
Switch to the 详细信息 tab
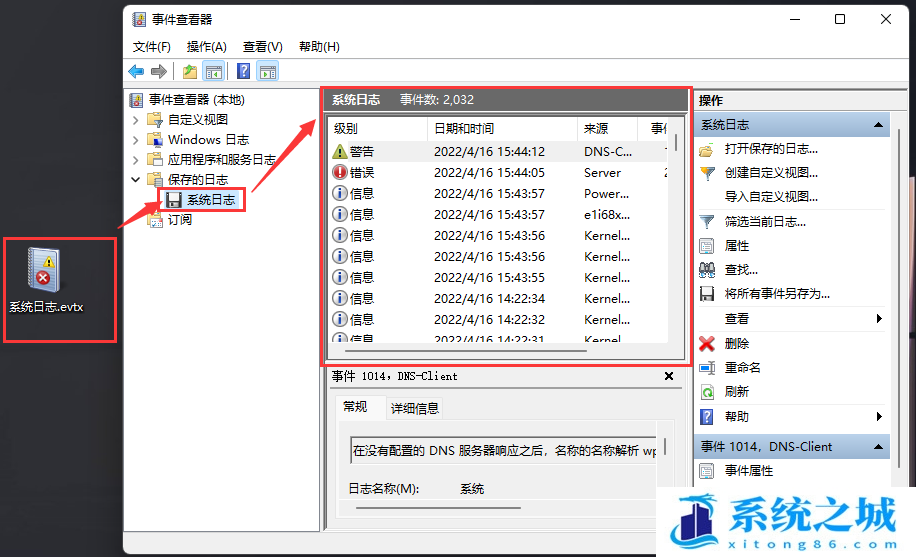(x=414, y=408)
